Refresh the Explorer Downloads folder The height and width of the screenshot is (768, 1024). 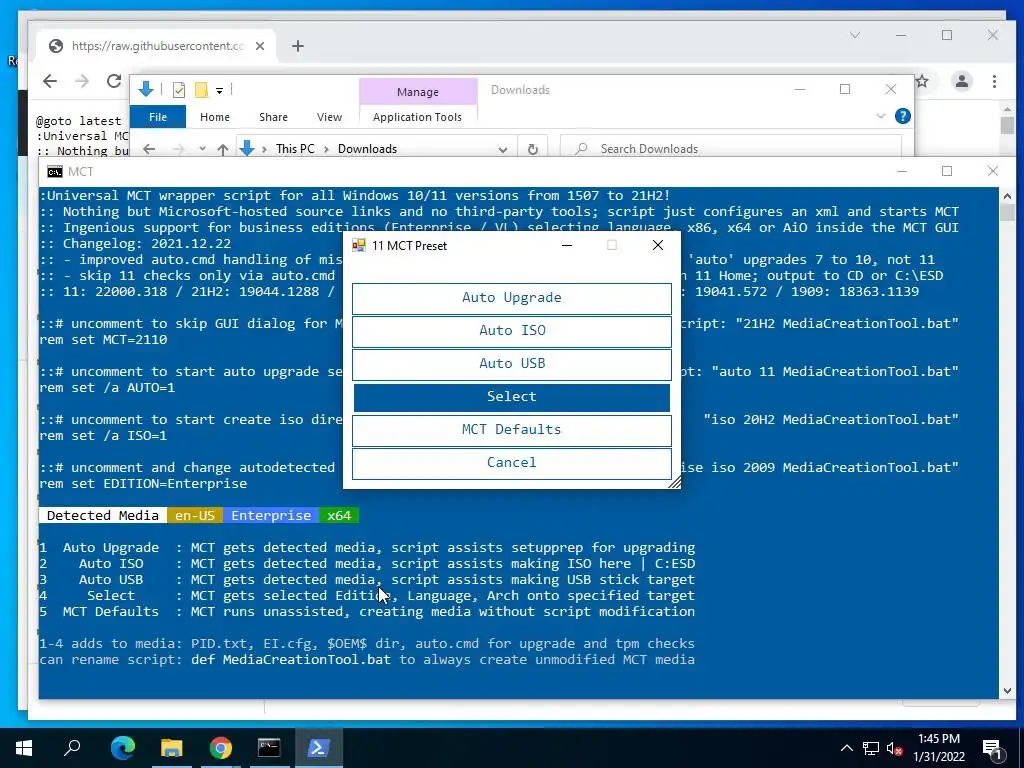coord(533,150)
